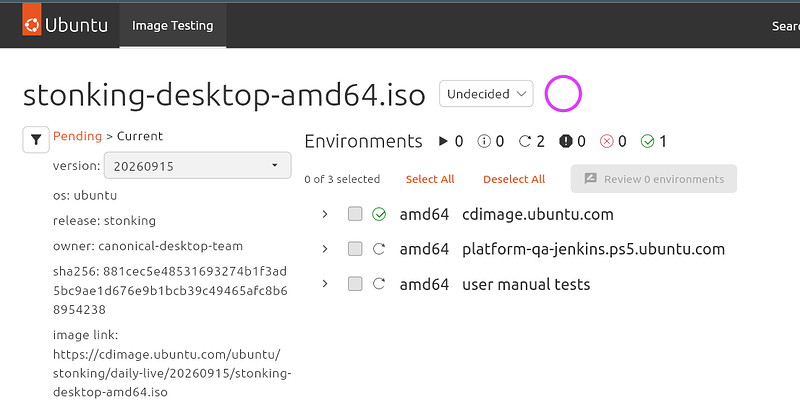Click the Environments heading
The width and height of the screenshot is (800, 405).
click(x=363, y=141)
